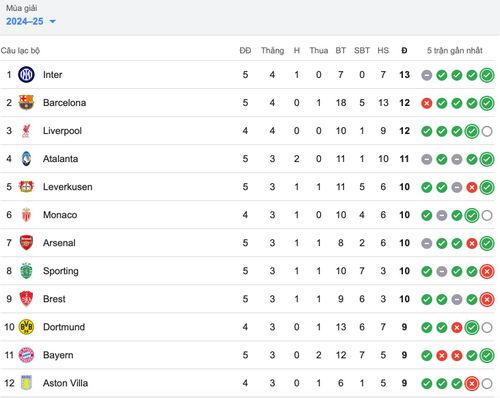Click the HS column header
This screenshot has width=500, height=398.
(383, 51)
